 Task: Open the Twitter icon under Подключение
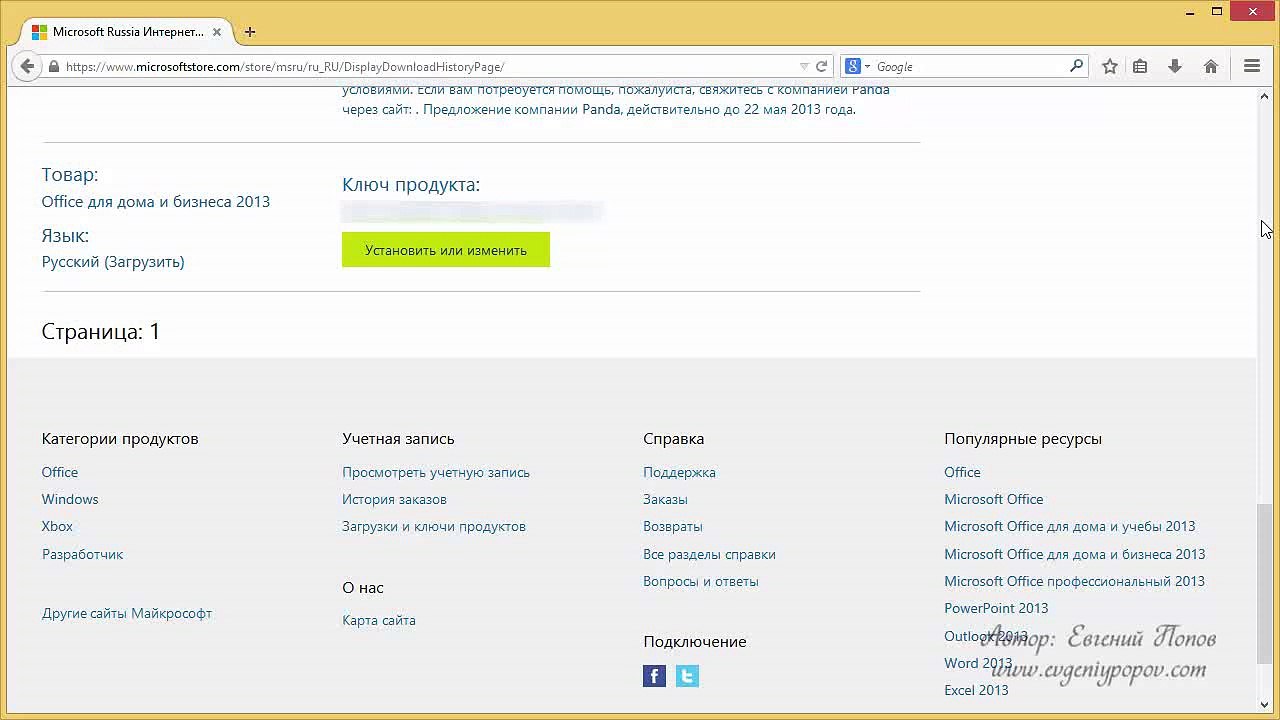click(687, 676)
